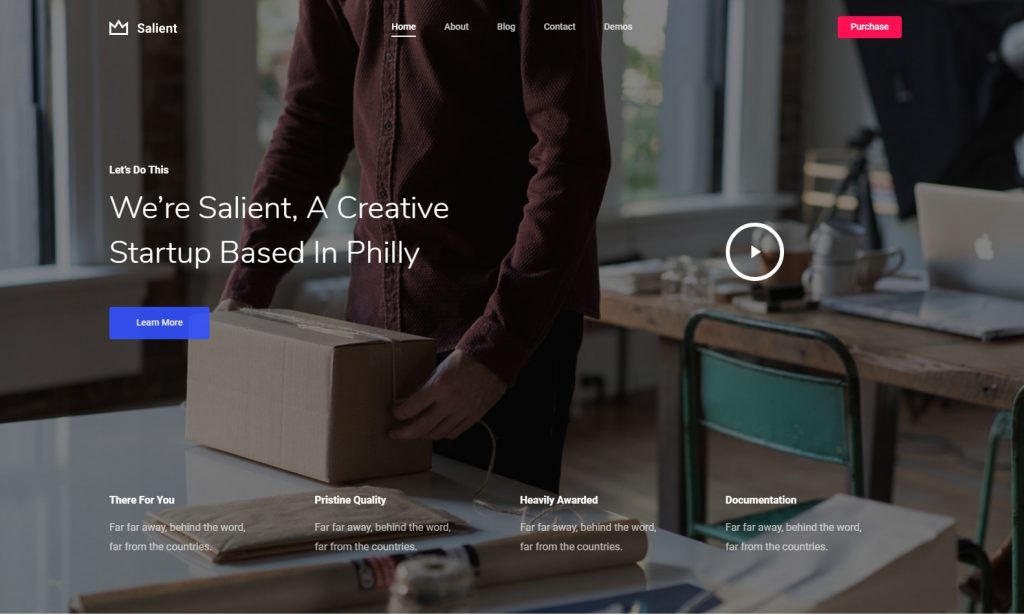Play the hero video with circular play button
1024x615 pixels.
pos(754,252)
